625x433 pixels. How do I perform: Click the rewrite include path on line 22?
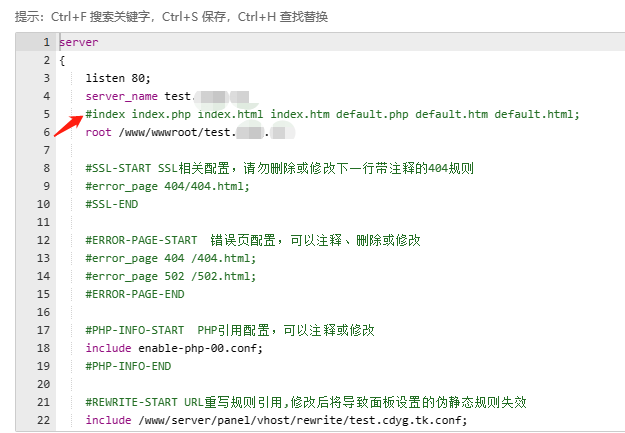point(303,420)
